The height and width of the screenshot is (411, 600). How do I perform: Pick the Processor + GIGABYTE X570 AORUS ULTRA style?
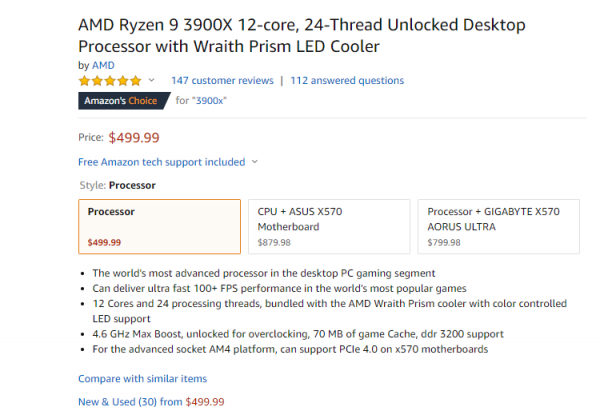click(x=498, y=226)
